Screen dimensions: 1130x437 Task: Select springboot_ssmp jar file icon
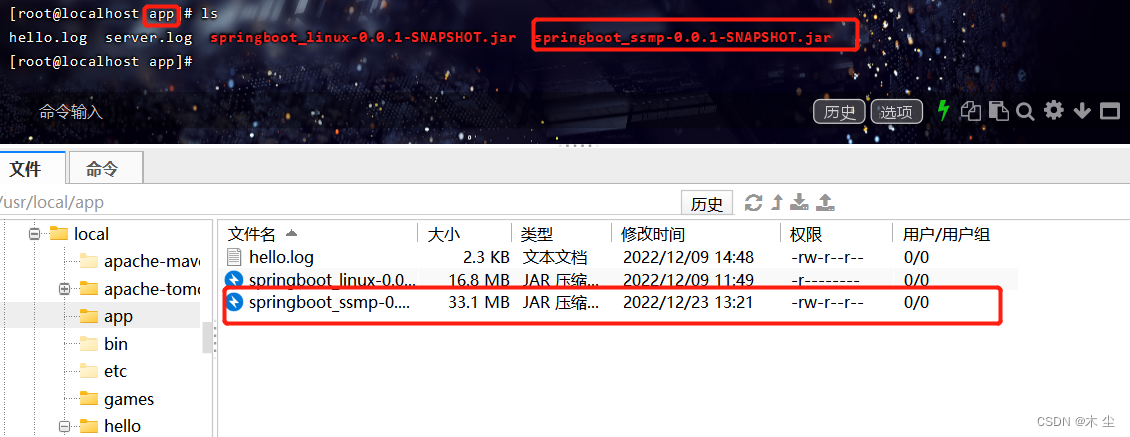(x=234, y=302)
